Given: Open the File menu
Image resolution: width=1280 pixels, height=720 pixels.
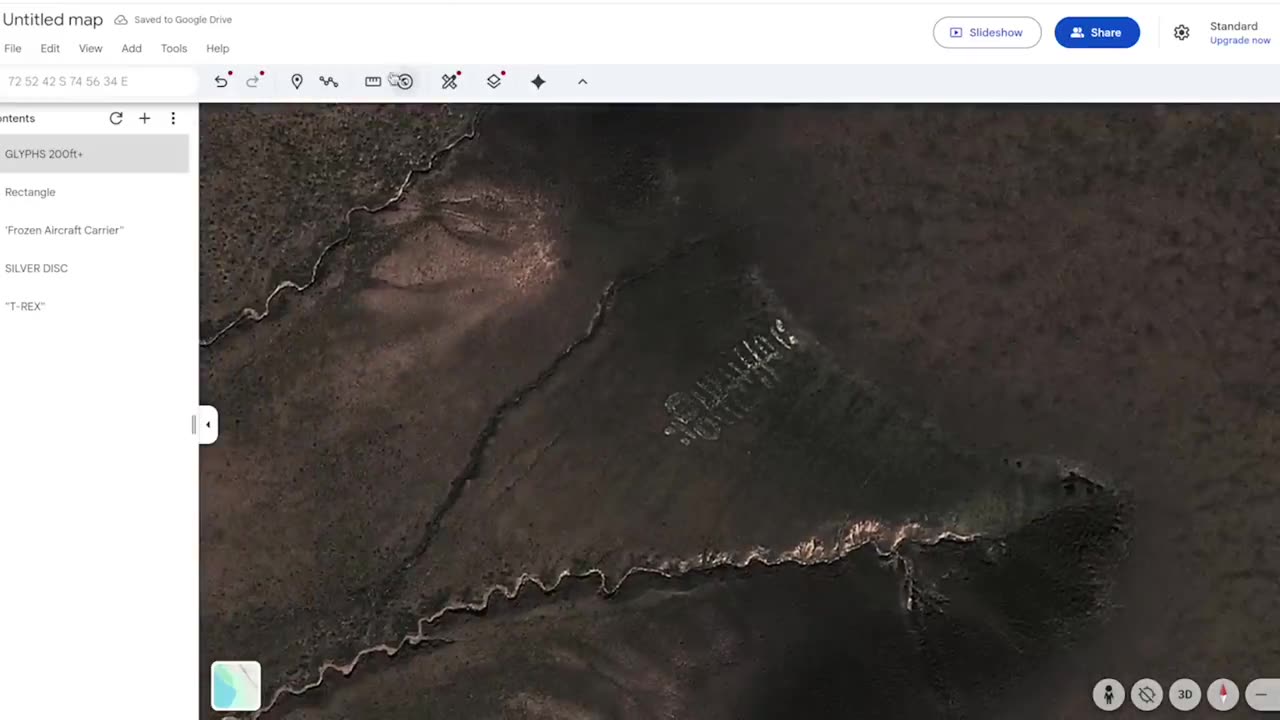Looking at the screenshot, I should [13, 48].
